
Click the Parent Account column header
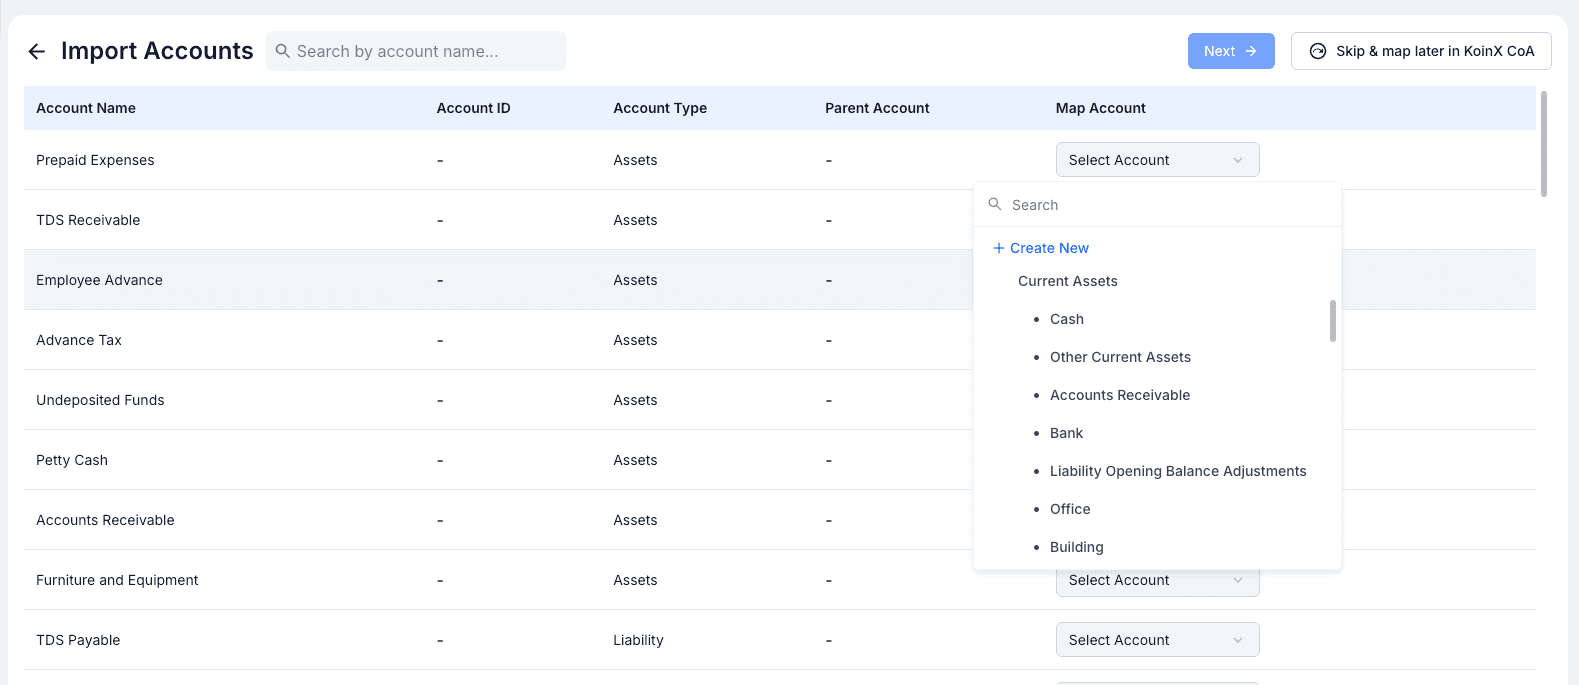pos(877,108)
